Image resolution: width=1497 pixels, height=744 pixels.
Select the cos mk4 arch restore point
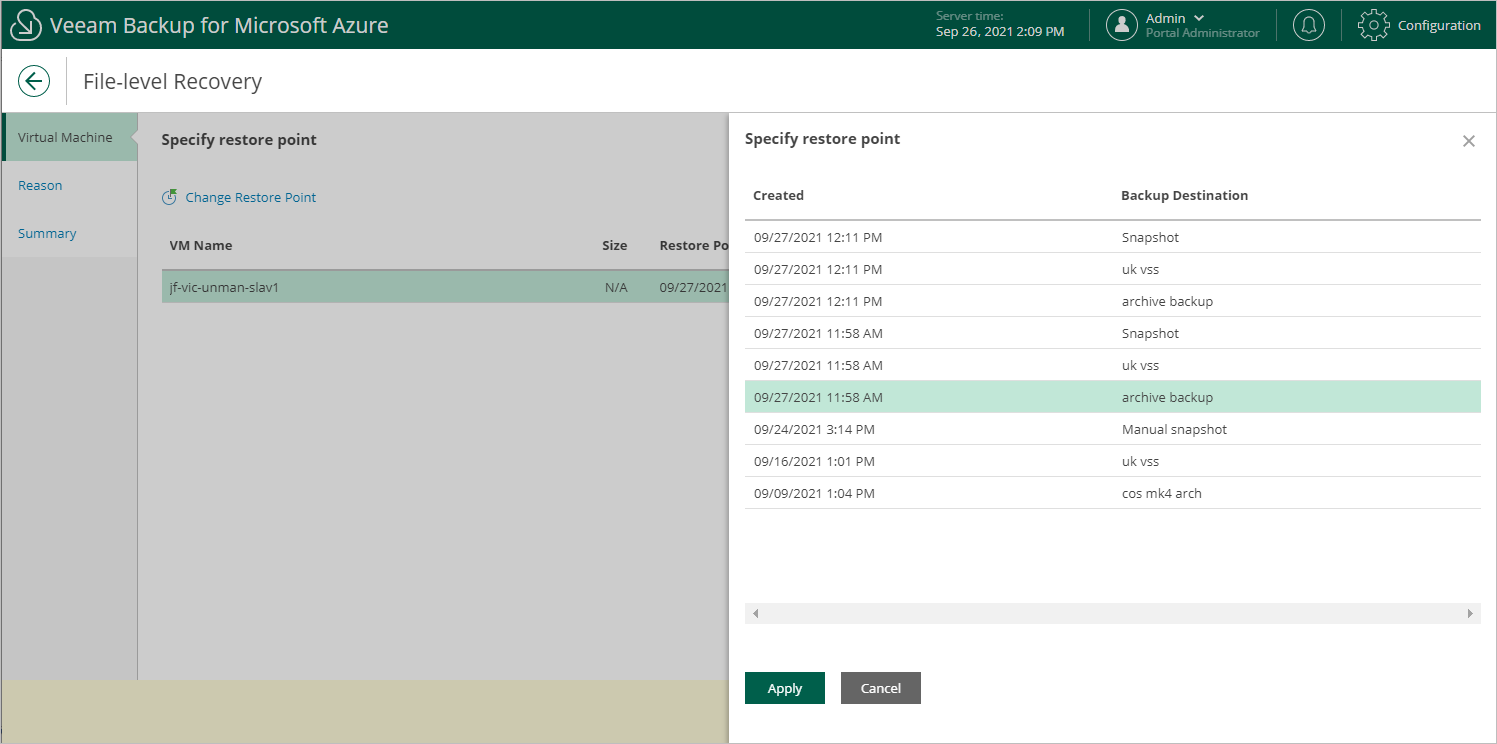coord(1112,493)
